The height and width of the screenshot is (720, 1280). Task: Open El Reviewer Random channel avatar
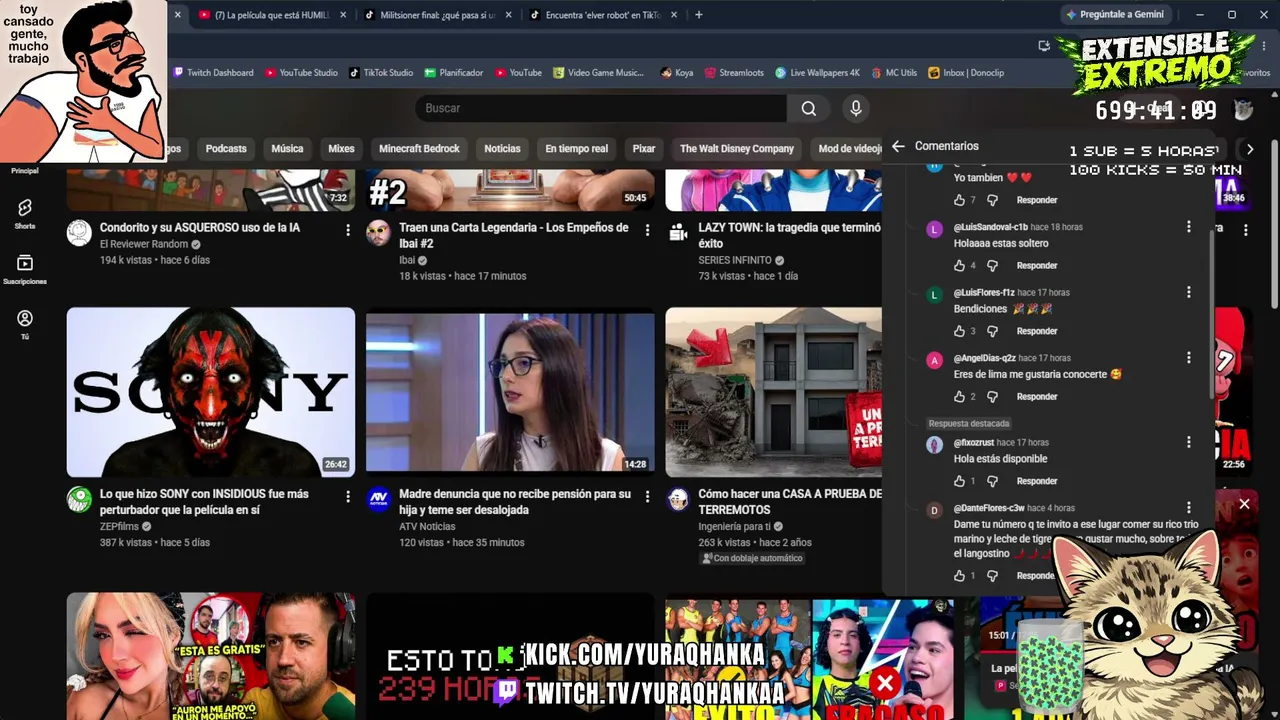79,233
